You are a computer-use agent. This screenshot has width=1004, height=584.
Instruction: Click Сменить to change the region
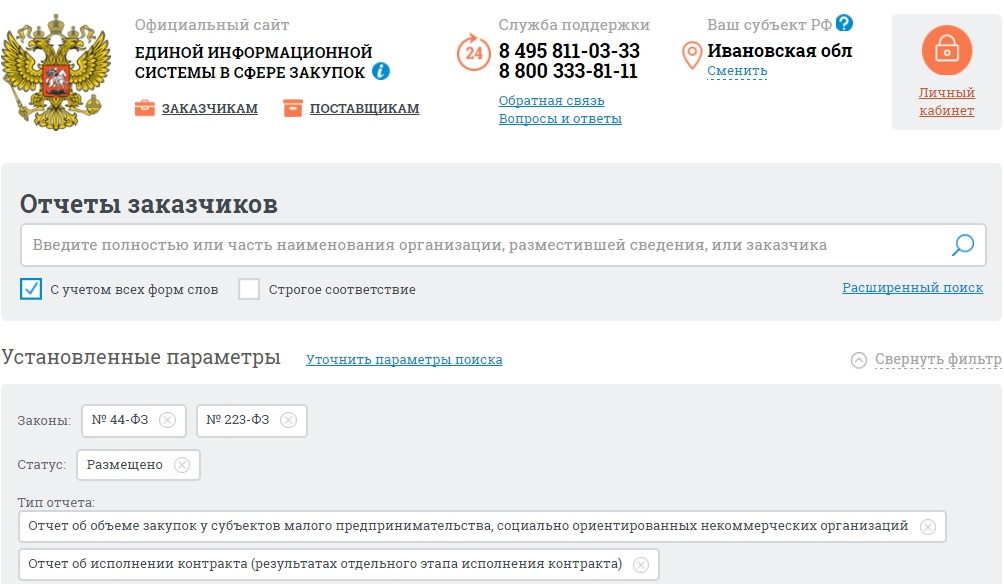point(737,71)
